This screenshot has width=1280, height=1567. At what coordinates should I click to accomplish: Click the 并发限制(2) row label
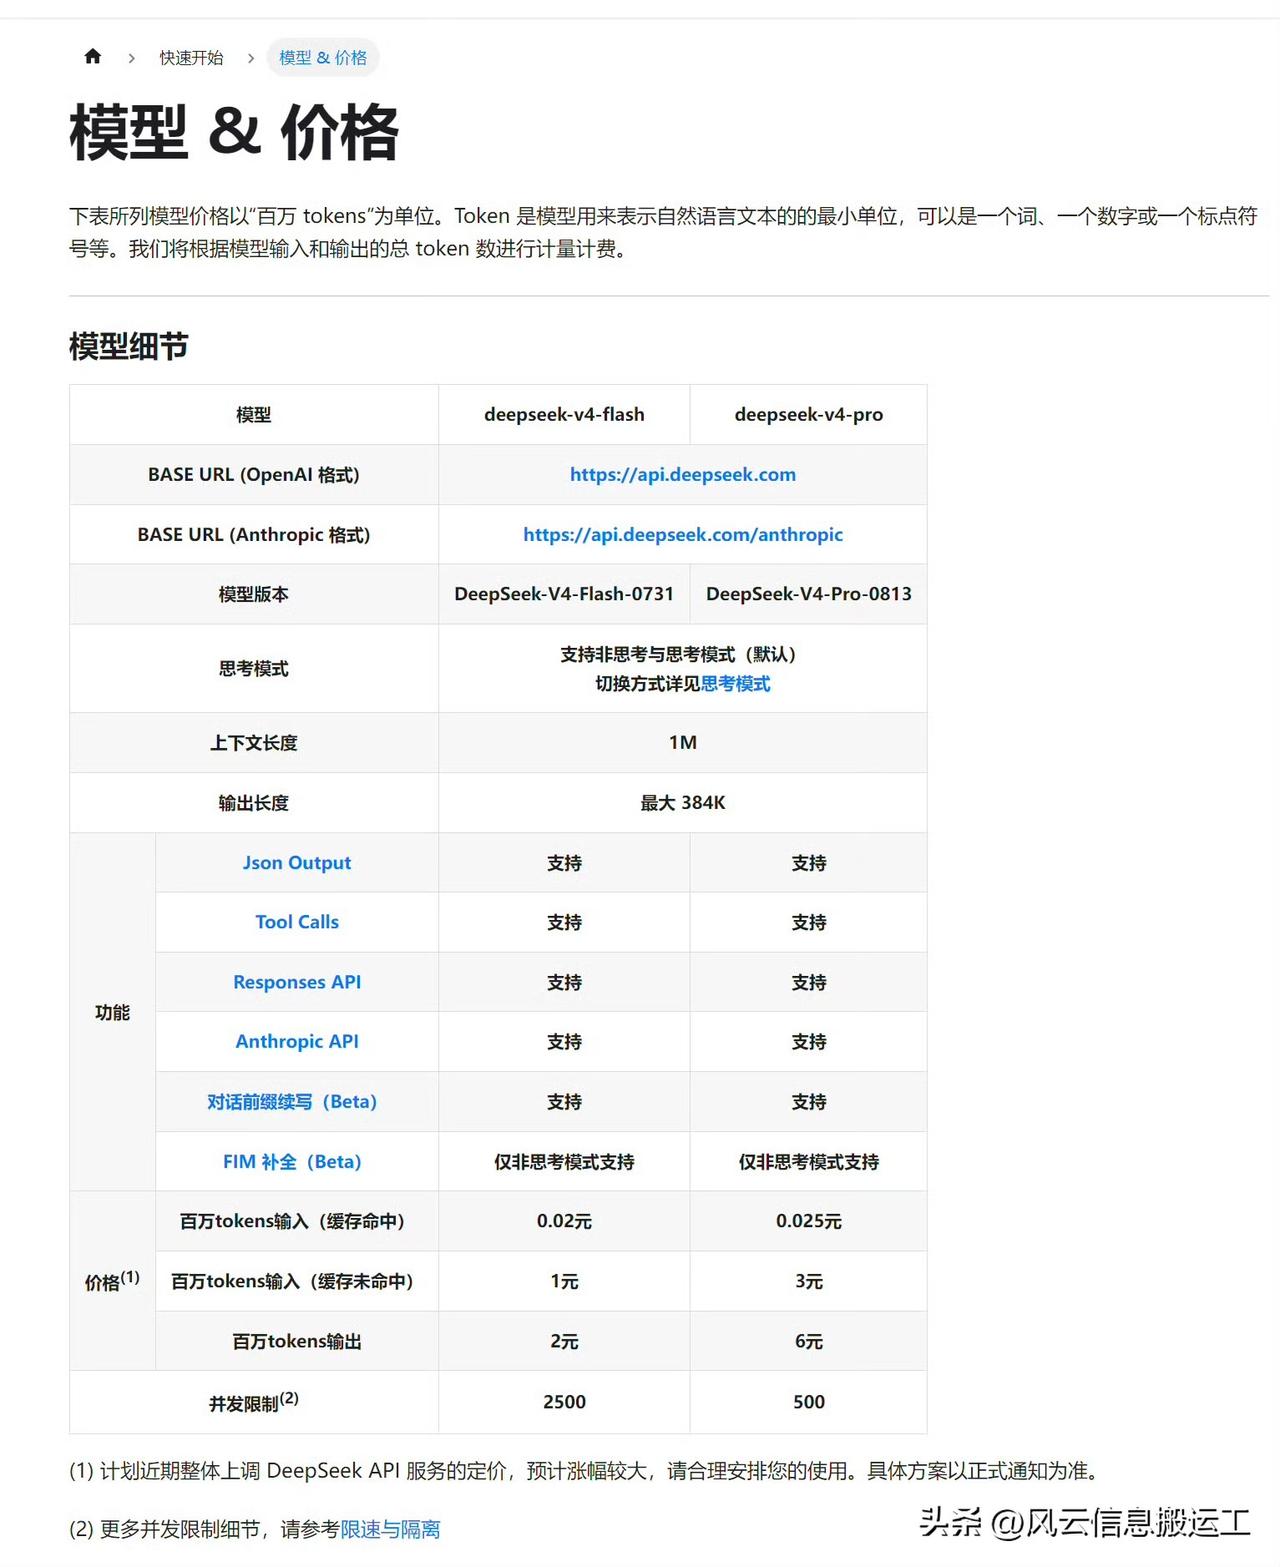click(254, 1402)
